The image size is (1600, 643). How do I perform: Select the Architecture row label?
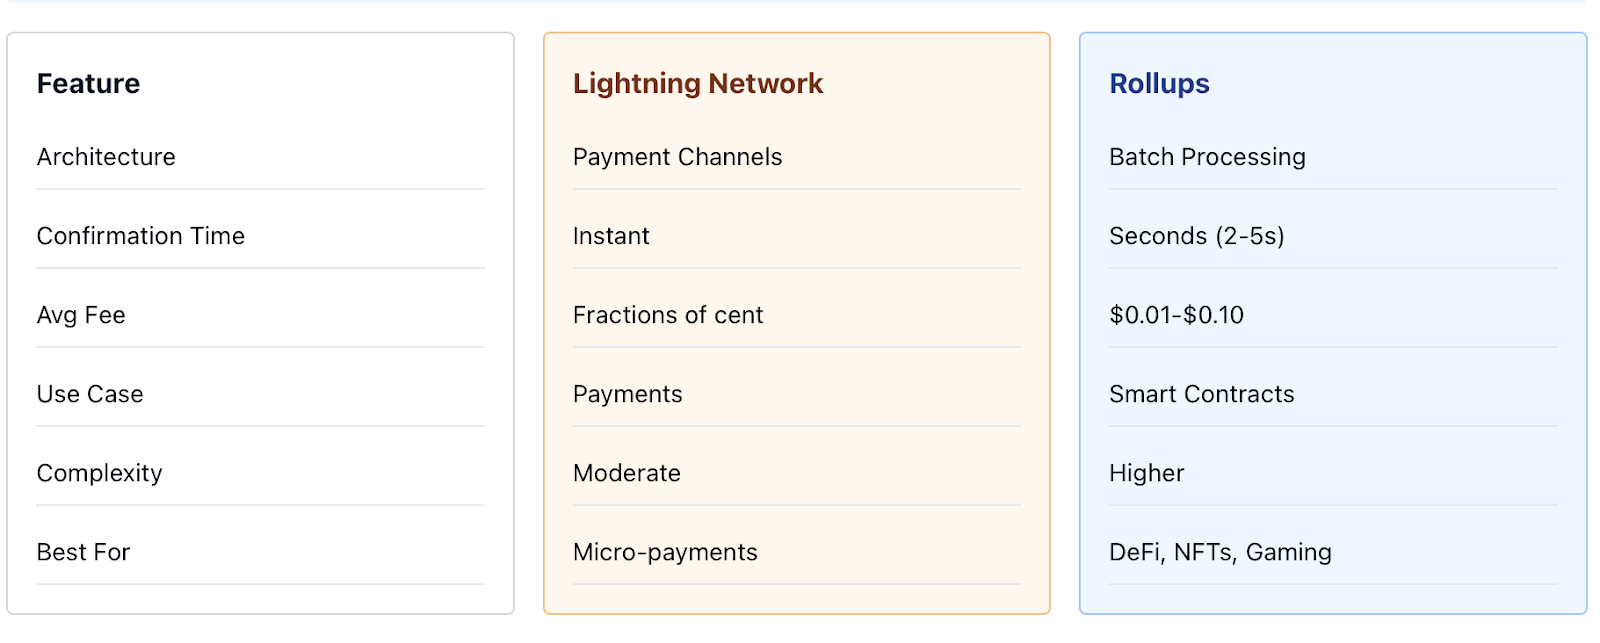pos(106,157)
